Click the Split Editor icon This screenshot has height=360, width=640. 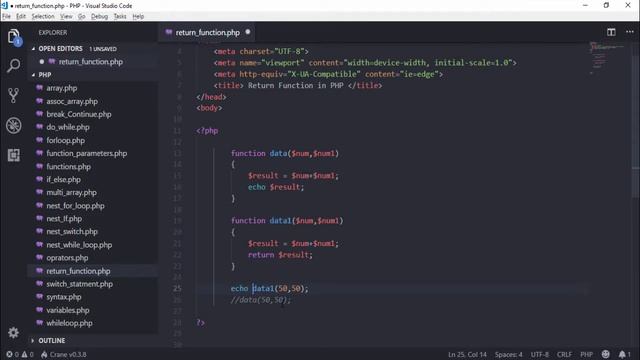611,32
